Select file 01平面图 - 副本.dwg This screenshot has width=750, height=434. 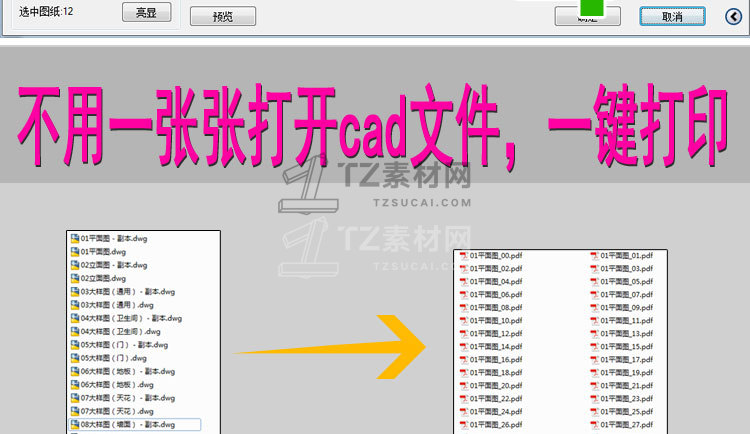(x=109, y=238)
